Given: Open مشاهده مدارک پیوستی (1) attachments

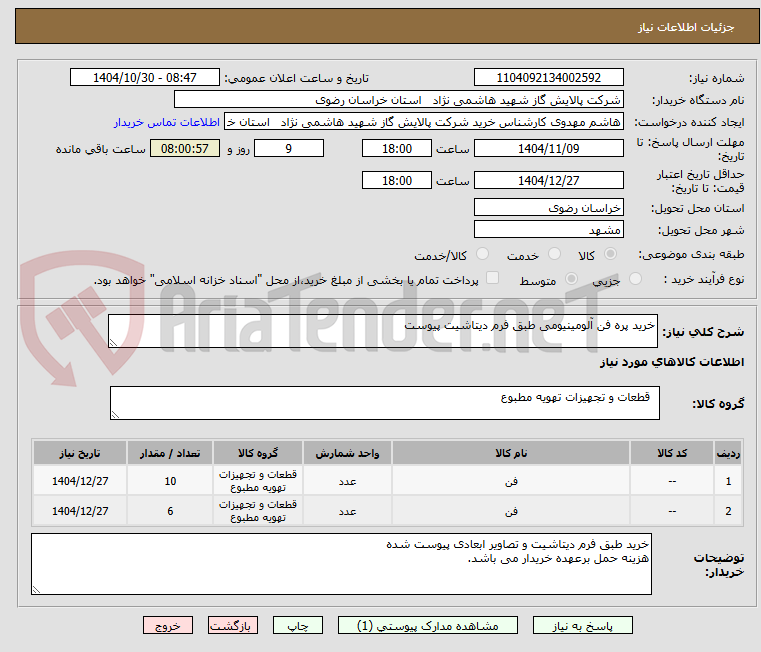Looking at the screenshot, I should coord(428,625).
